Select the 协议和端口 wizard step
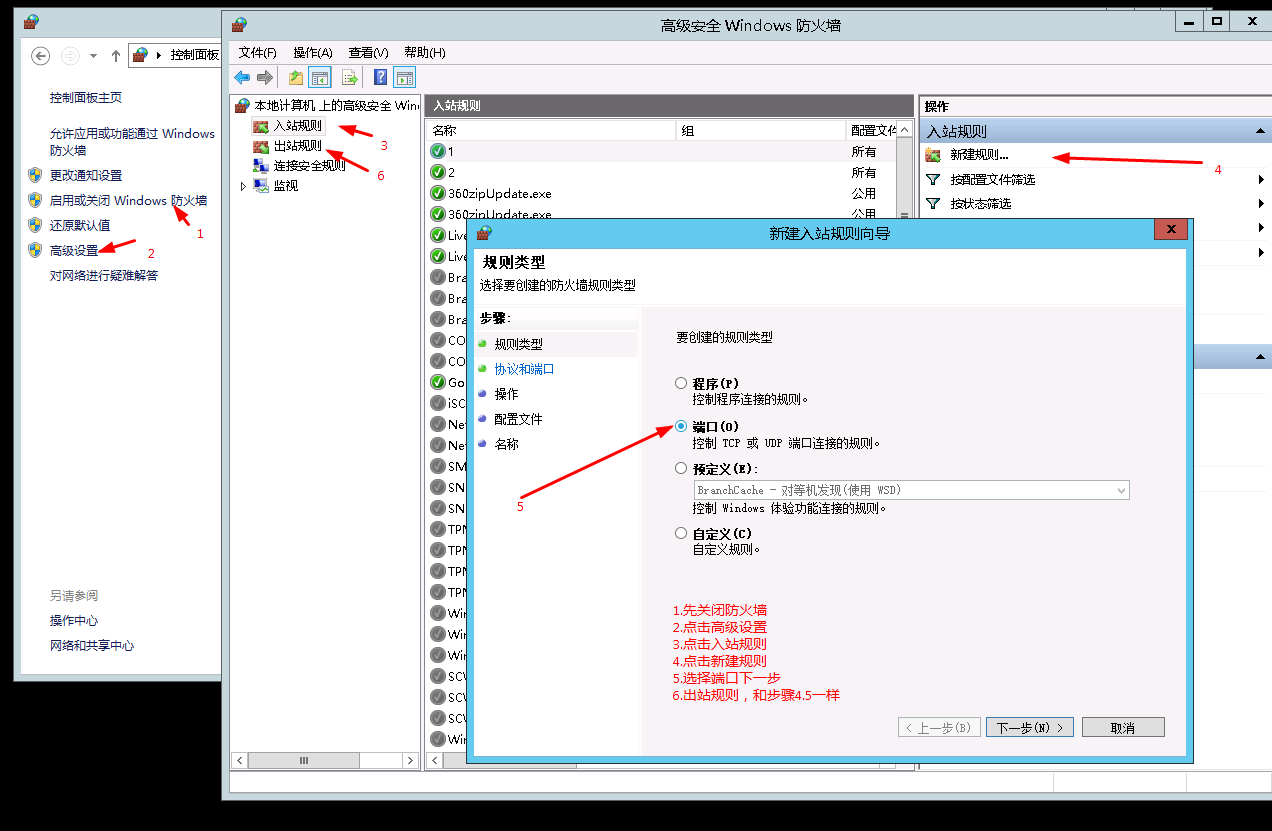 (524, 369)
